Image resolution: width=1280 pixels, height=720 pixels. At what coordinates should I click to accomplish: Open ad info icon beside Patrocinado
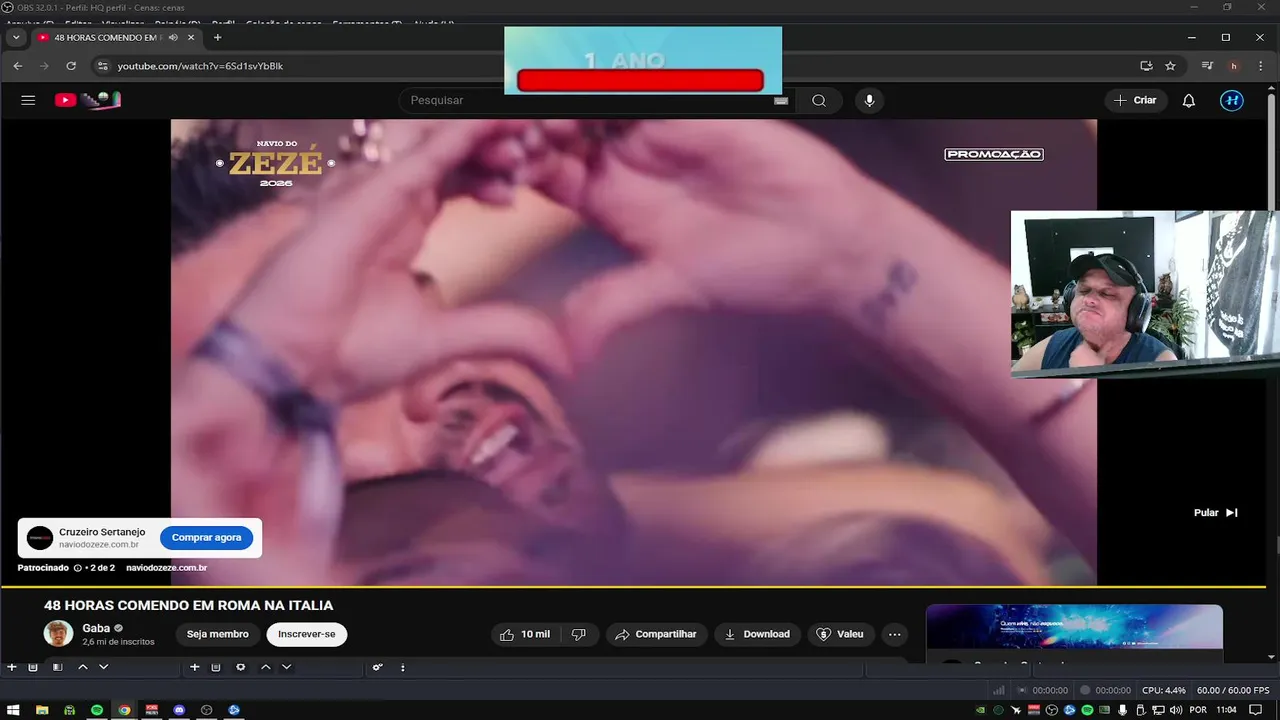78,568
